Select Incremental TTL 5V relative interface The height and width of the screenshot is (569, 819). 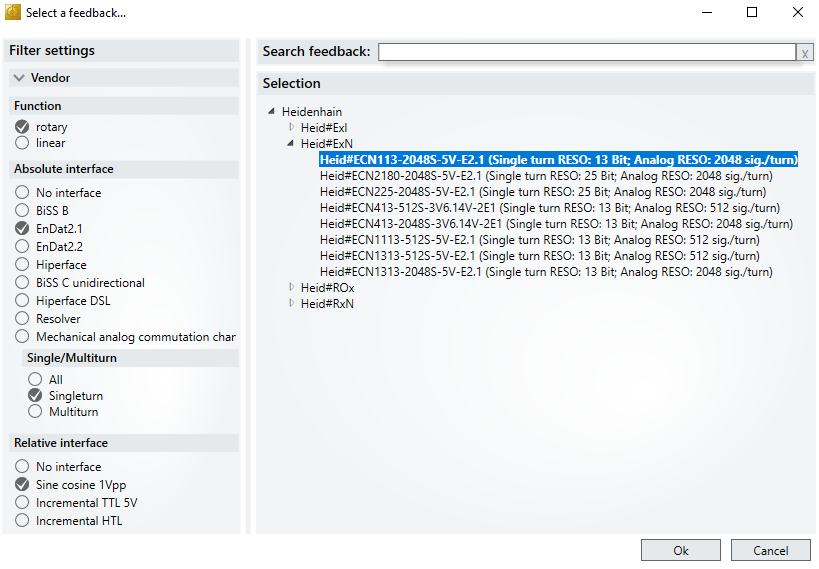[x=22, y=503]
